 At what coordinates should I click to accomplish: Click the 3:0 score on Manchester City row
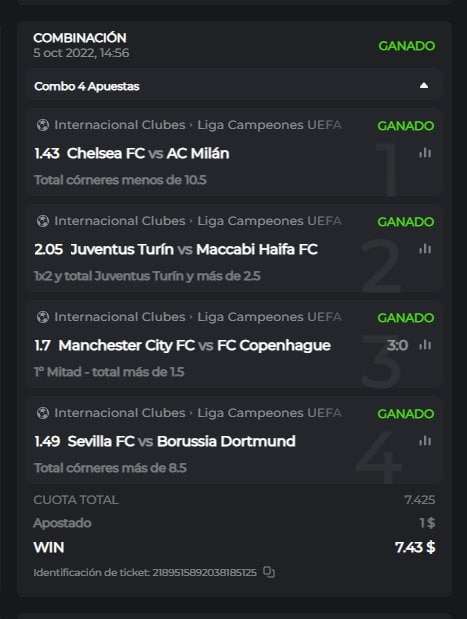(397, 345)
